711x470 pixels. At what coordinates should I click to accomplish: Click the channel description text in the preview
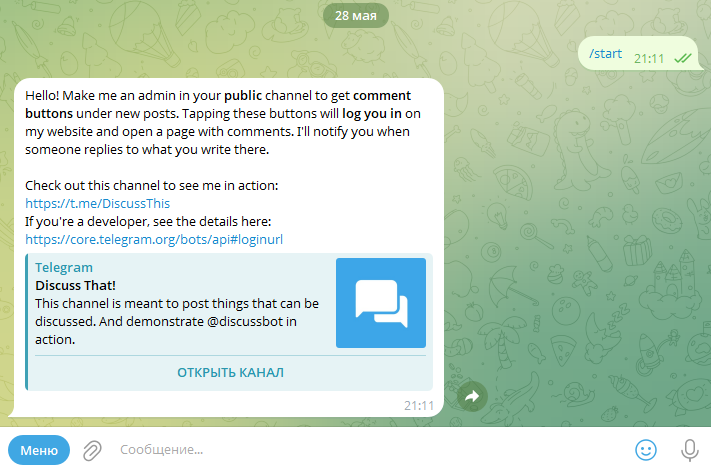pyautogui.click(x=177, y=321)
